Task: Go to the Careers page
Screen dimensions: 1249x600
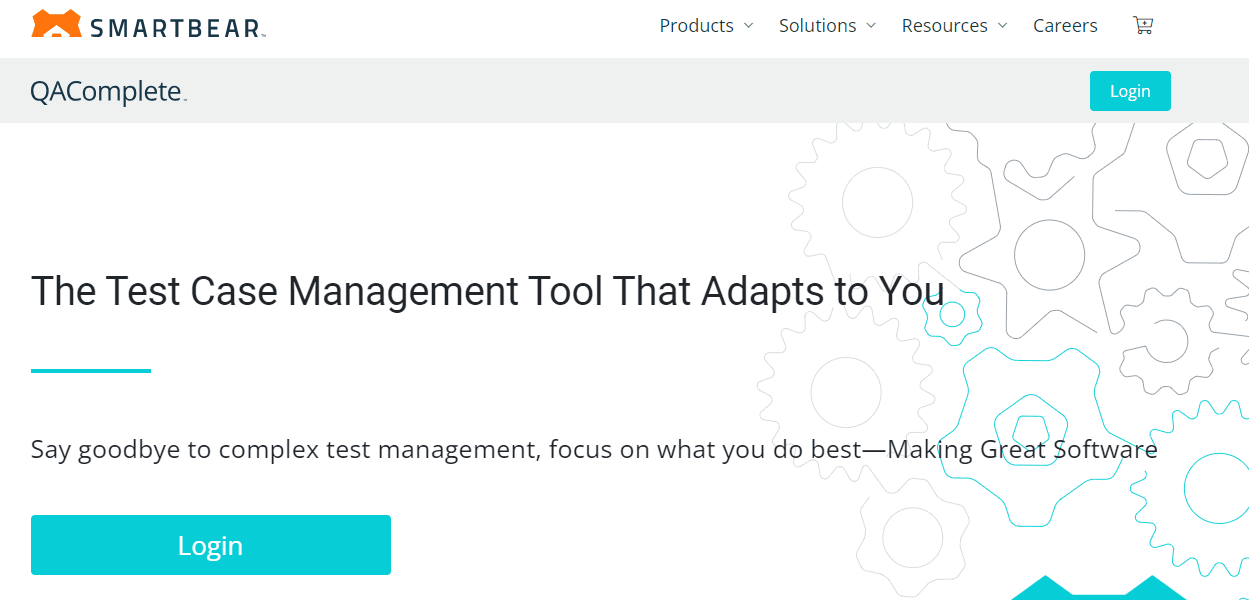Action: pos(1065,26)
